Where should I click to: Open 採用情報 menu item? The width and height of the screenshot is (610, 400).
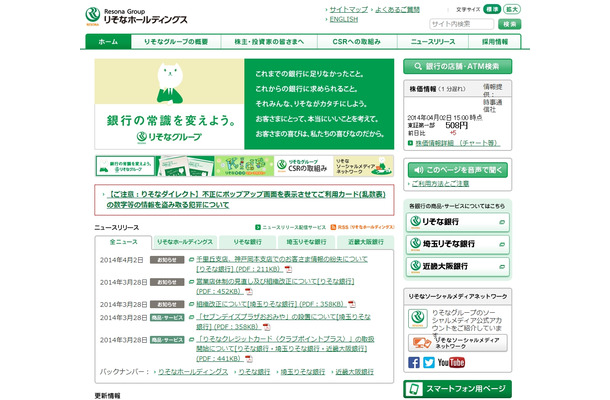pos(495,42)
